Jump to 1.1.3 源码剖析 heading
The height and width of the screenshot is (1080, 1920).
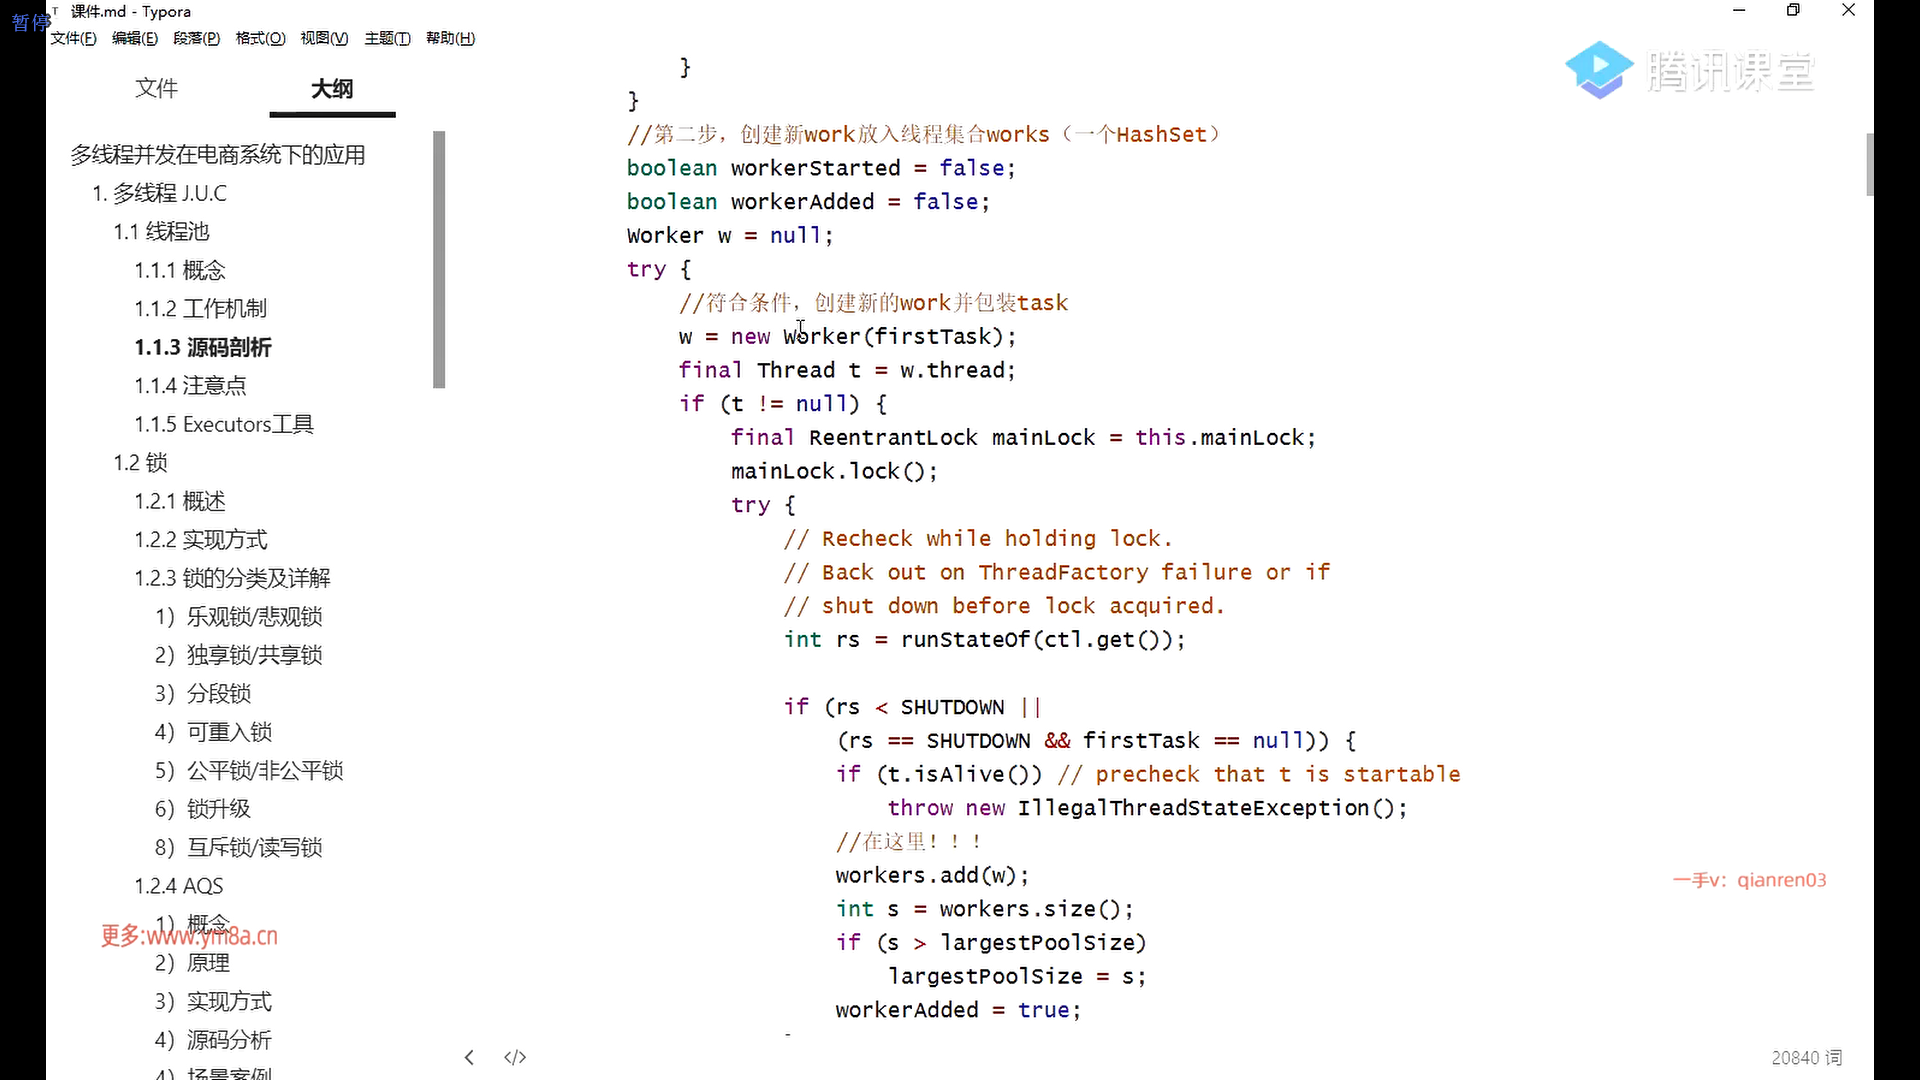tap(203, 347)
